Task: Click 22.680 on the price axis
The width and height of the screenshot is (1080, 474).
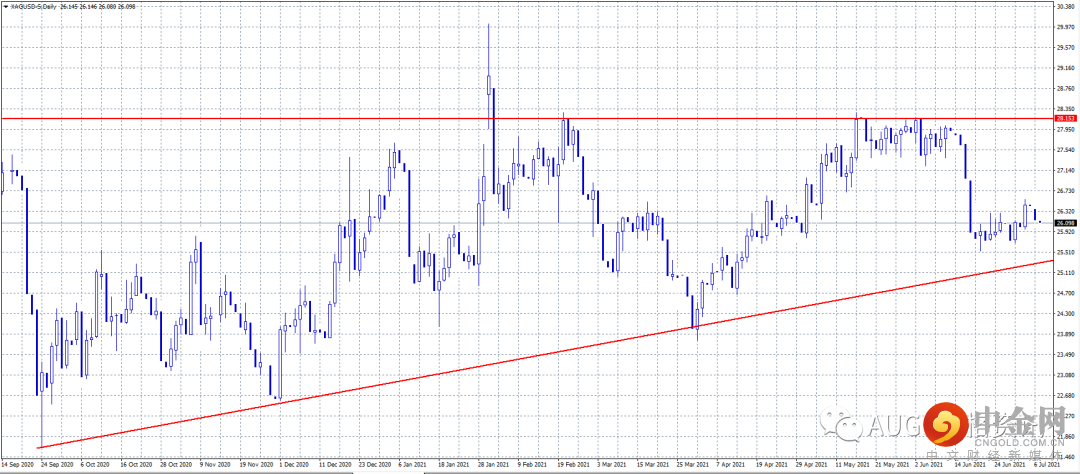Action: point(1066,395)
